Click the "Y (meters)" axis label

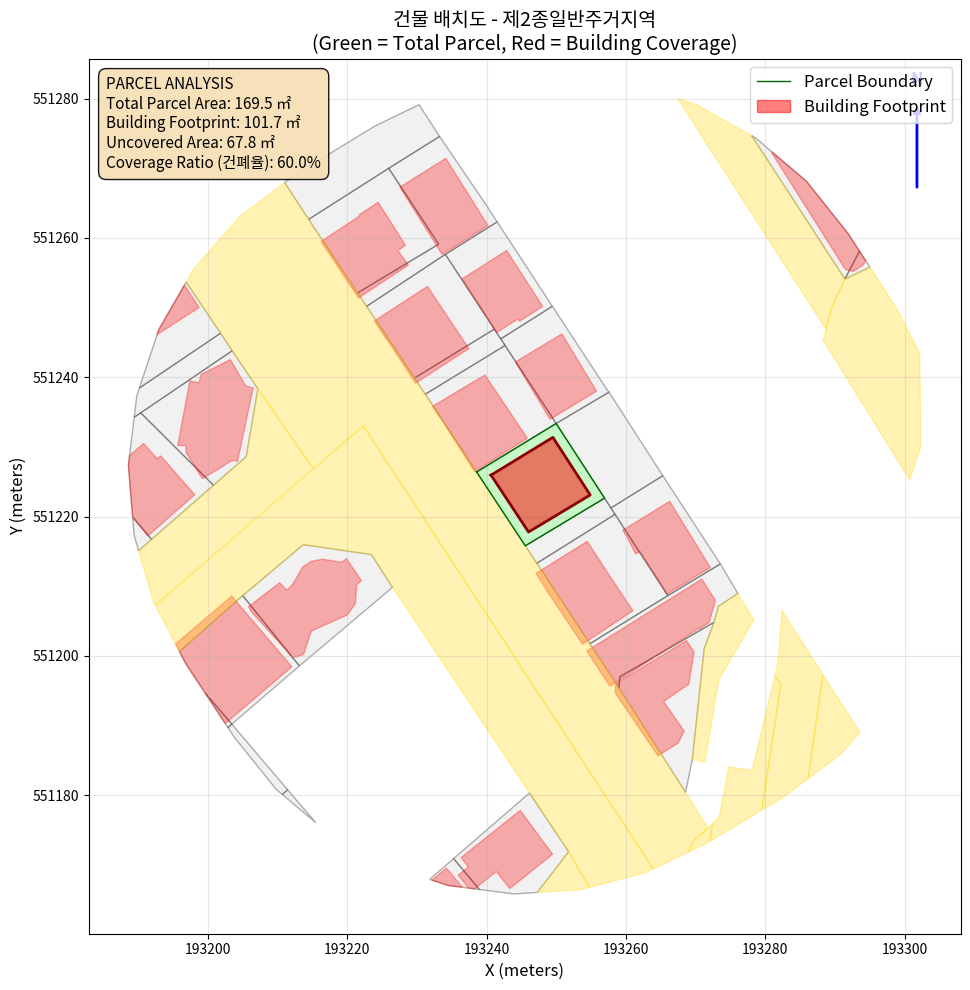coord(17,496)
